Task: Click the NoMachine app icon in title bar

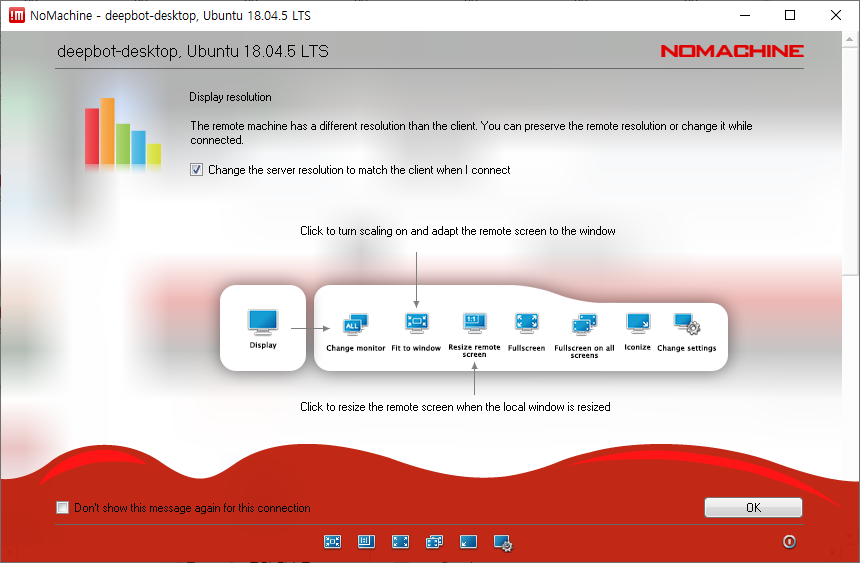Action: [17, 15]
